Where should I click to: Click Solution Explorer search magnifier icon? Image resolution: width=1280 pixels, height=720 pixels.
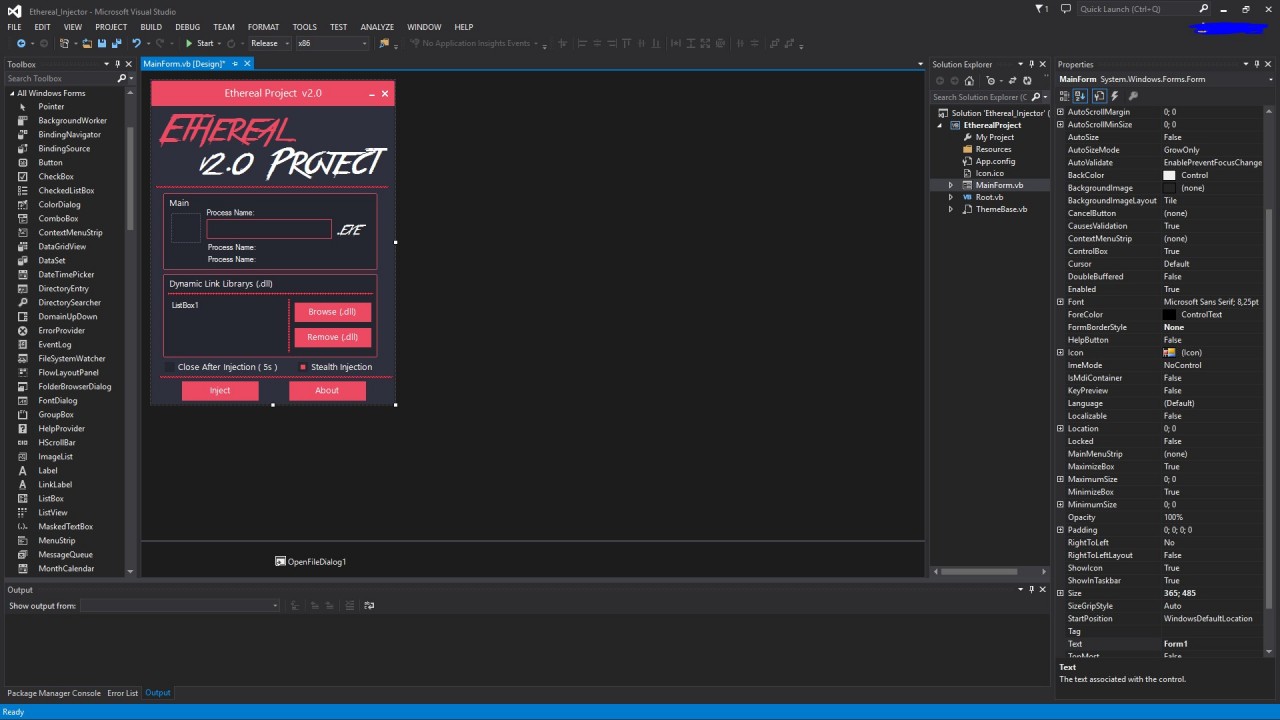click(x=1036, y=97)
